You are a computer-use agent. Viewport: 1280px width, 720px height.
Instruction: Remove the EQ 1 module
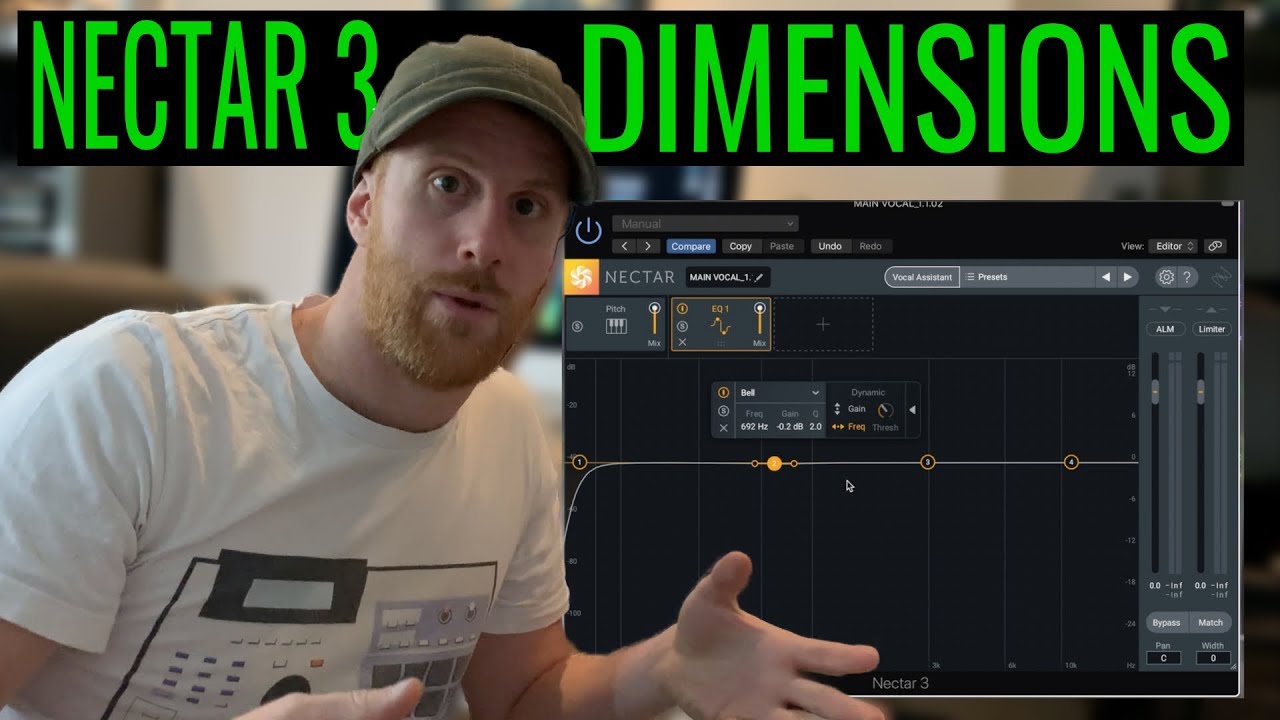tap(682, 342)
